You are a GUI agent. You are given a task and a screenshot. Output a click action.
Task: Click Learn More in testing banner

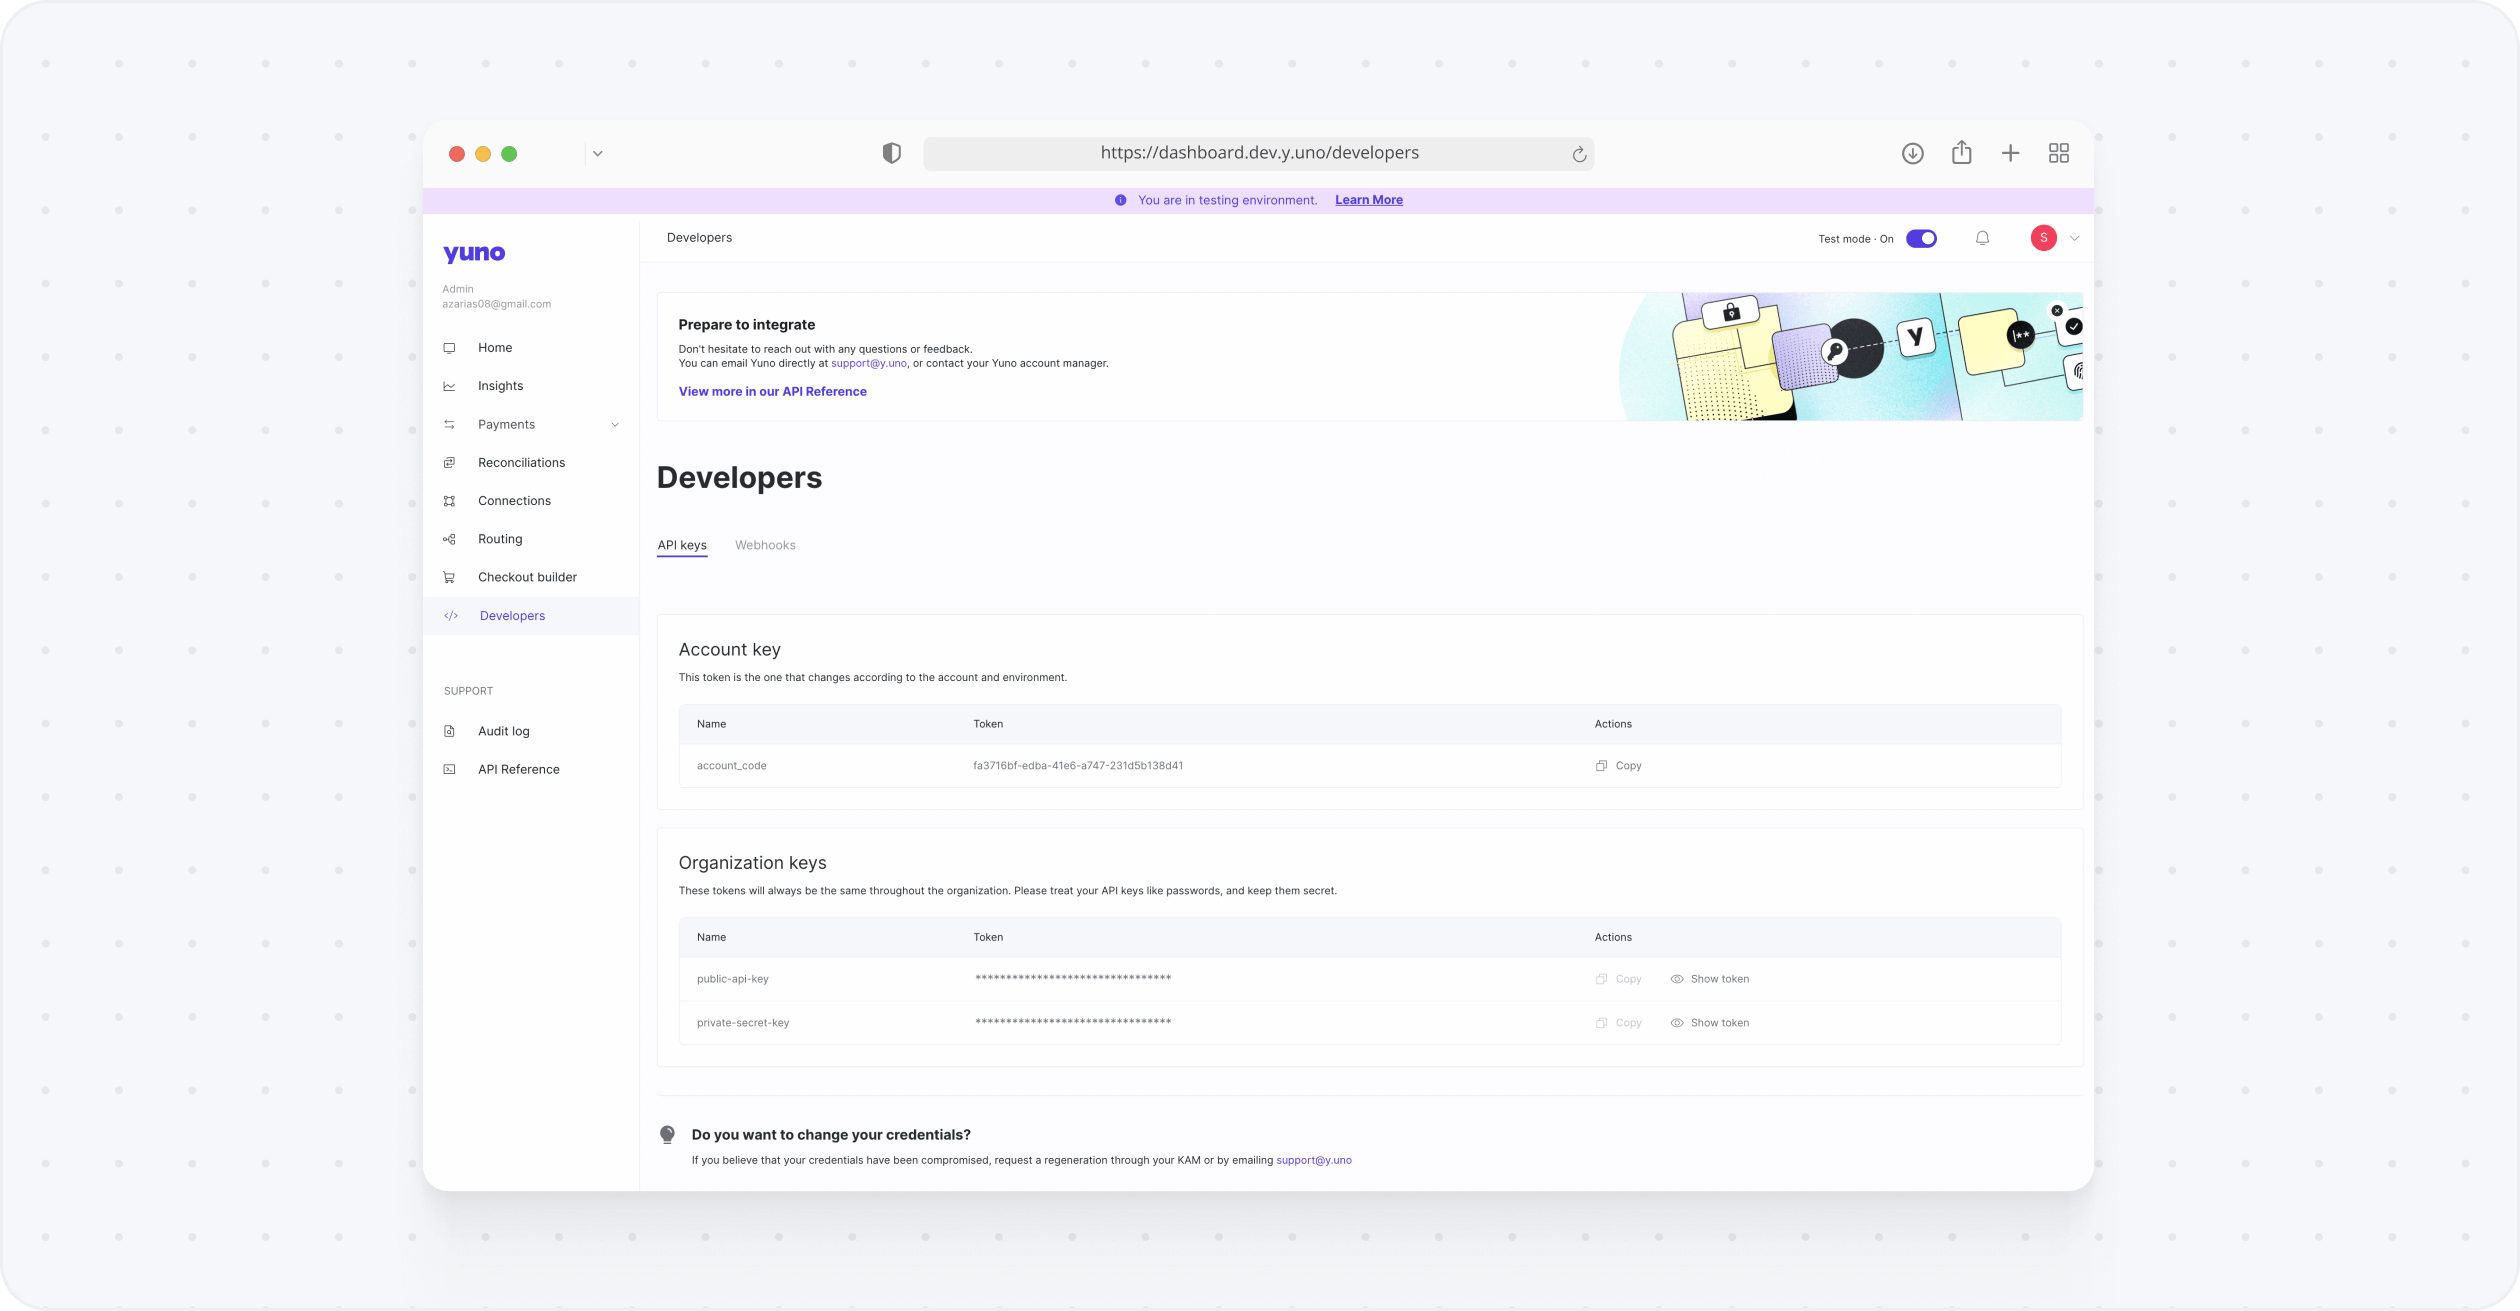click(1368, 200)
